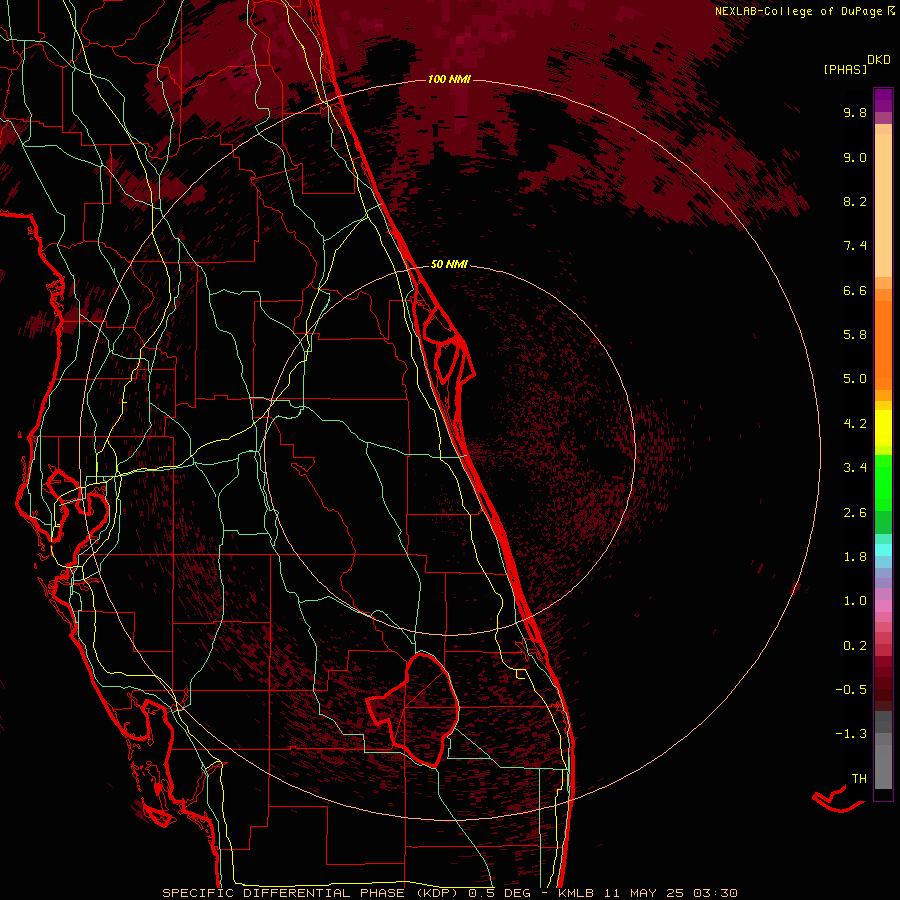Click the TH label below the scale
The height and width of the screenshot is (900, 900).
[859, 779]
